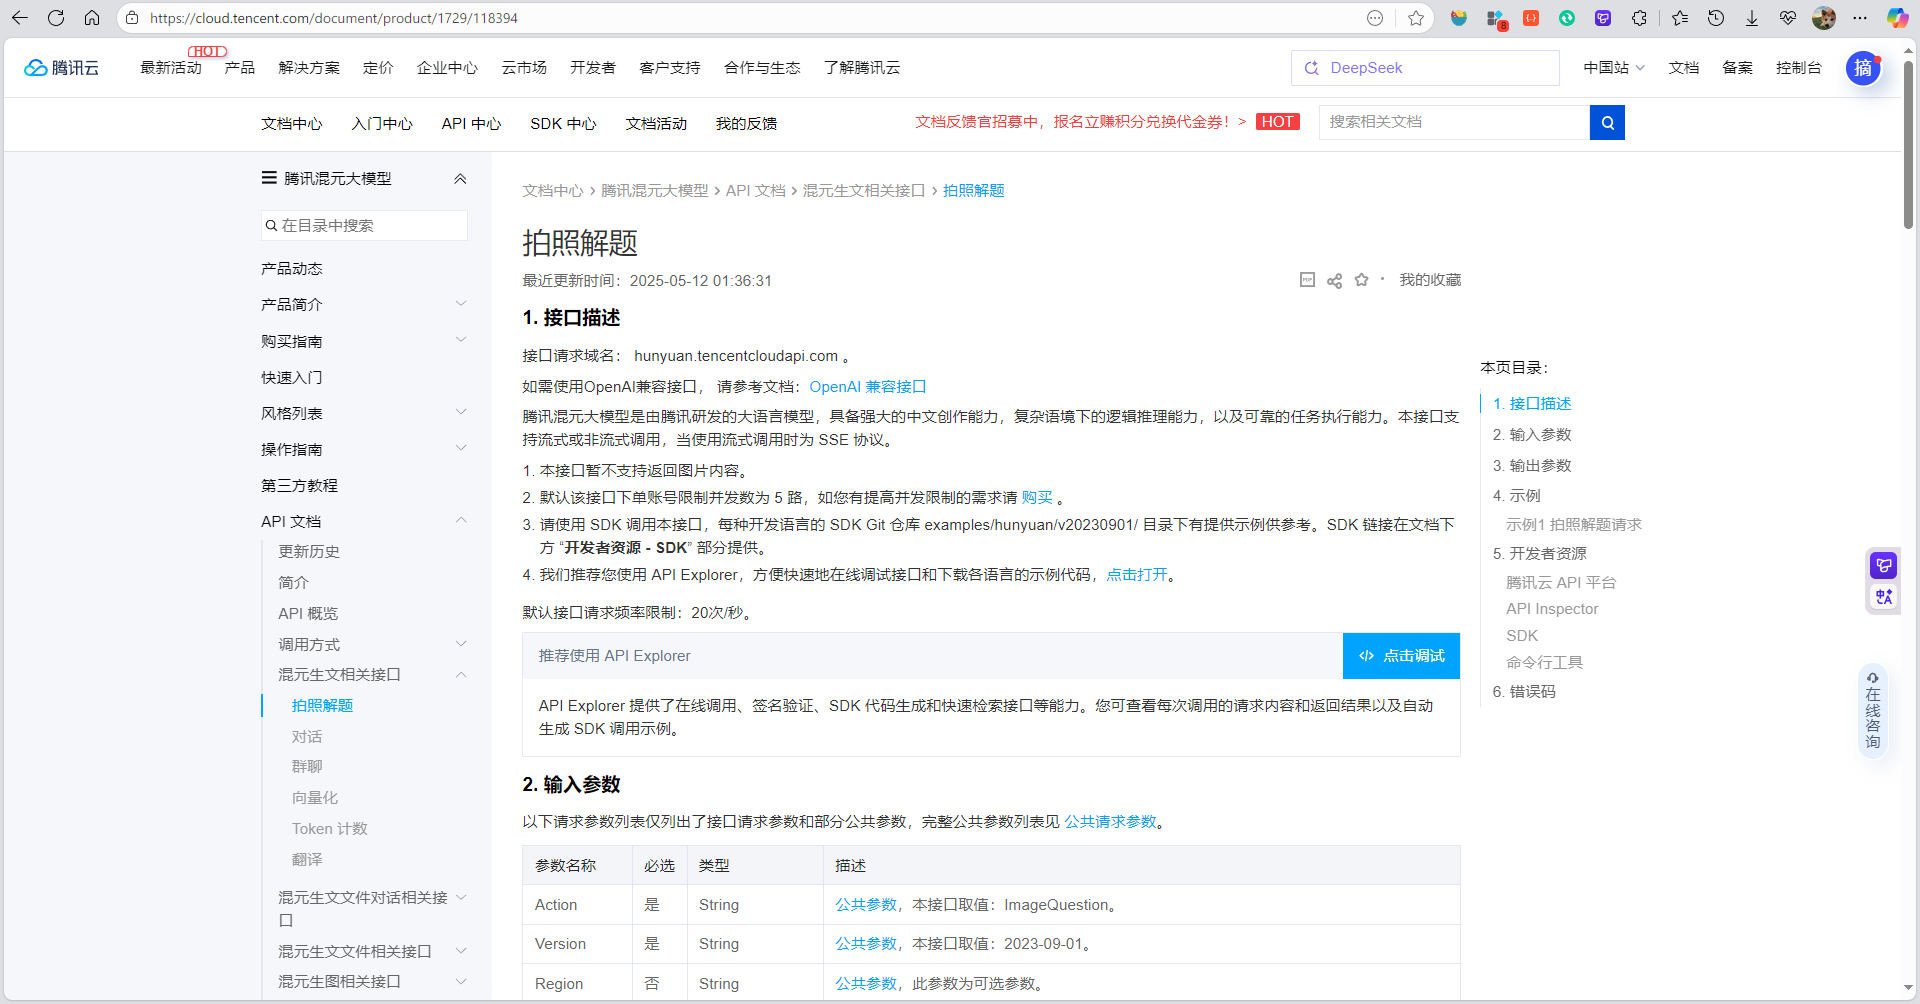The image size is (1920, 1004).
Task: Download the page as PDF
Action: (x=1307, y=280)
